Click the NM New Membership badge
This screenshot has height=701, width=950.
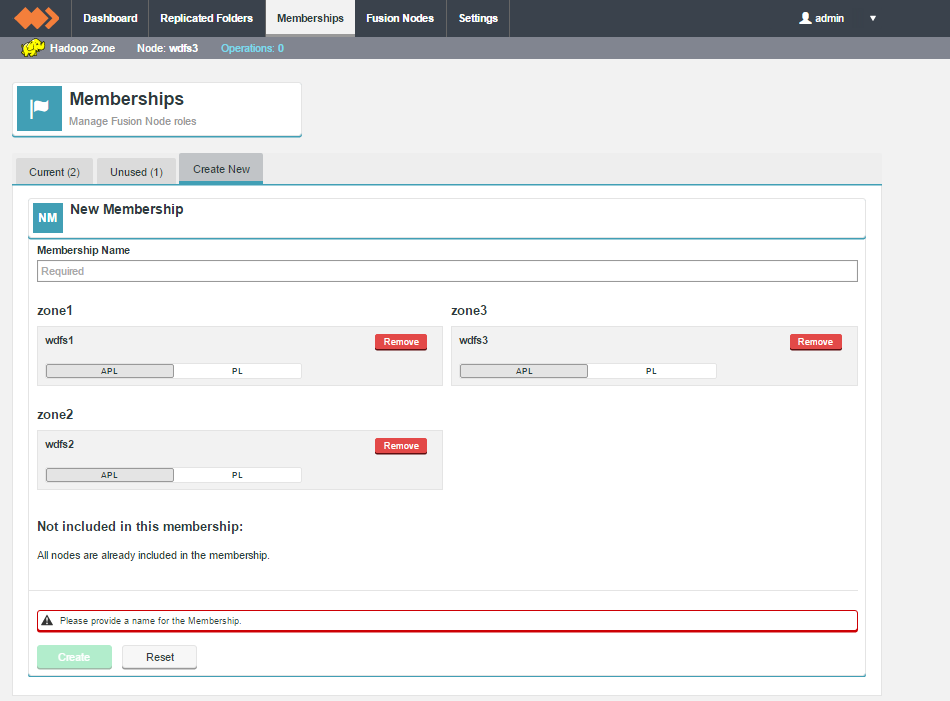[x=48, y=218]
